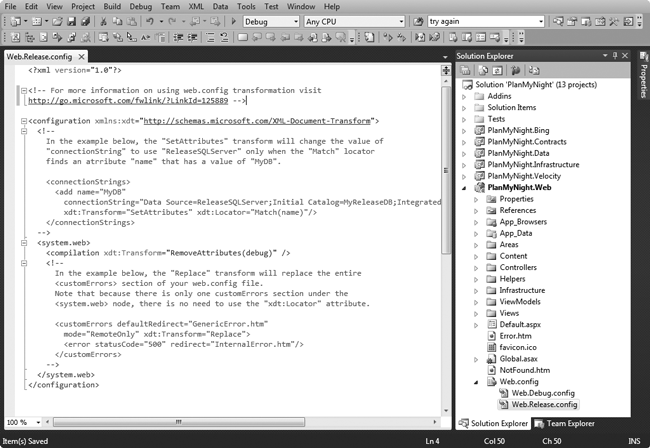The height and width of the screenshot is (448, 650).
Task: Open the 100 % zoom dropdown
Action: click(38, 422)
